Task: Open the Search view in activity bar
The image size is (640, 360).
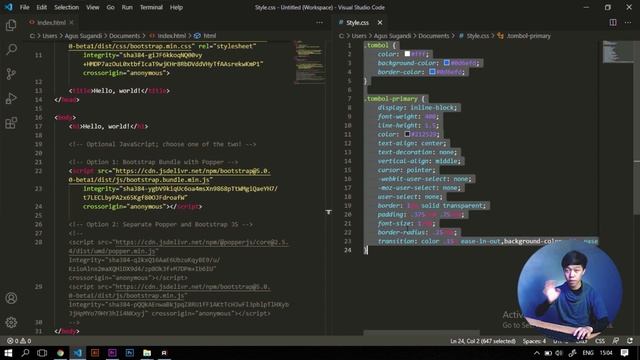Action: (x=11, y=49)
